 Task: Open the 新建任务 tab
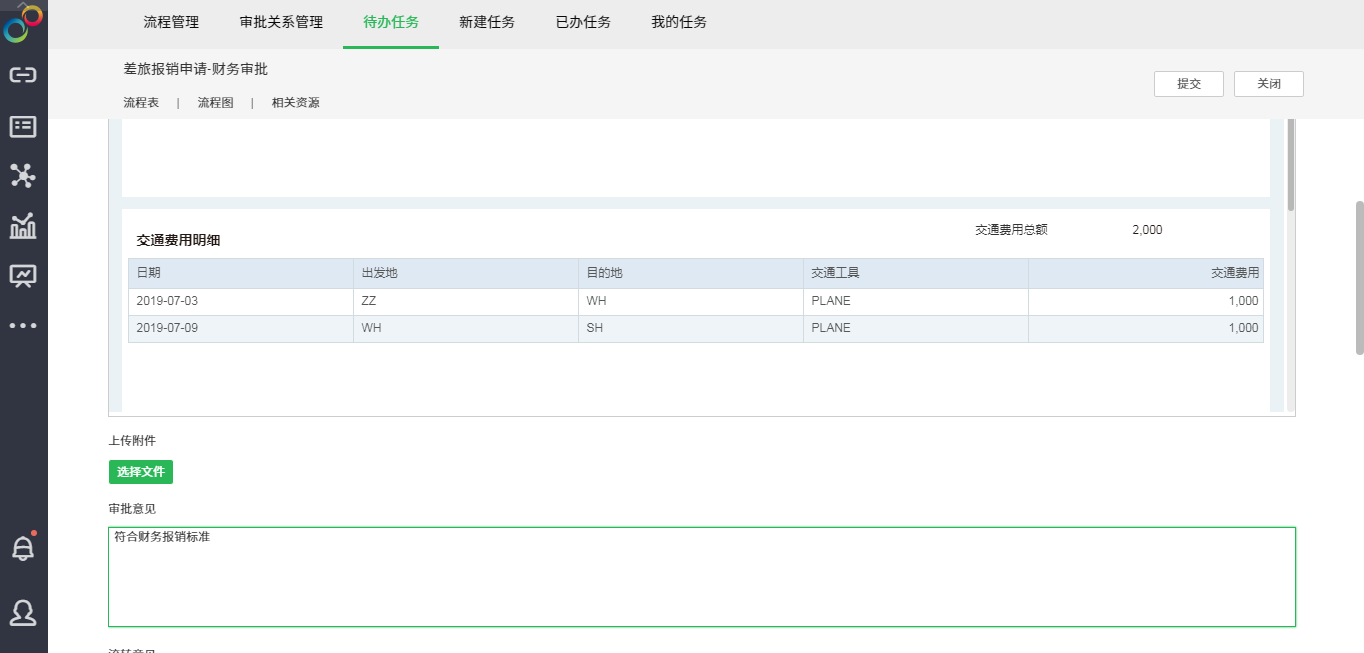[487, 22]
